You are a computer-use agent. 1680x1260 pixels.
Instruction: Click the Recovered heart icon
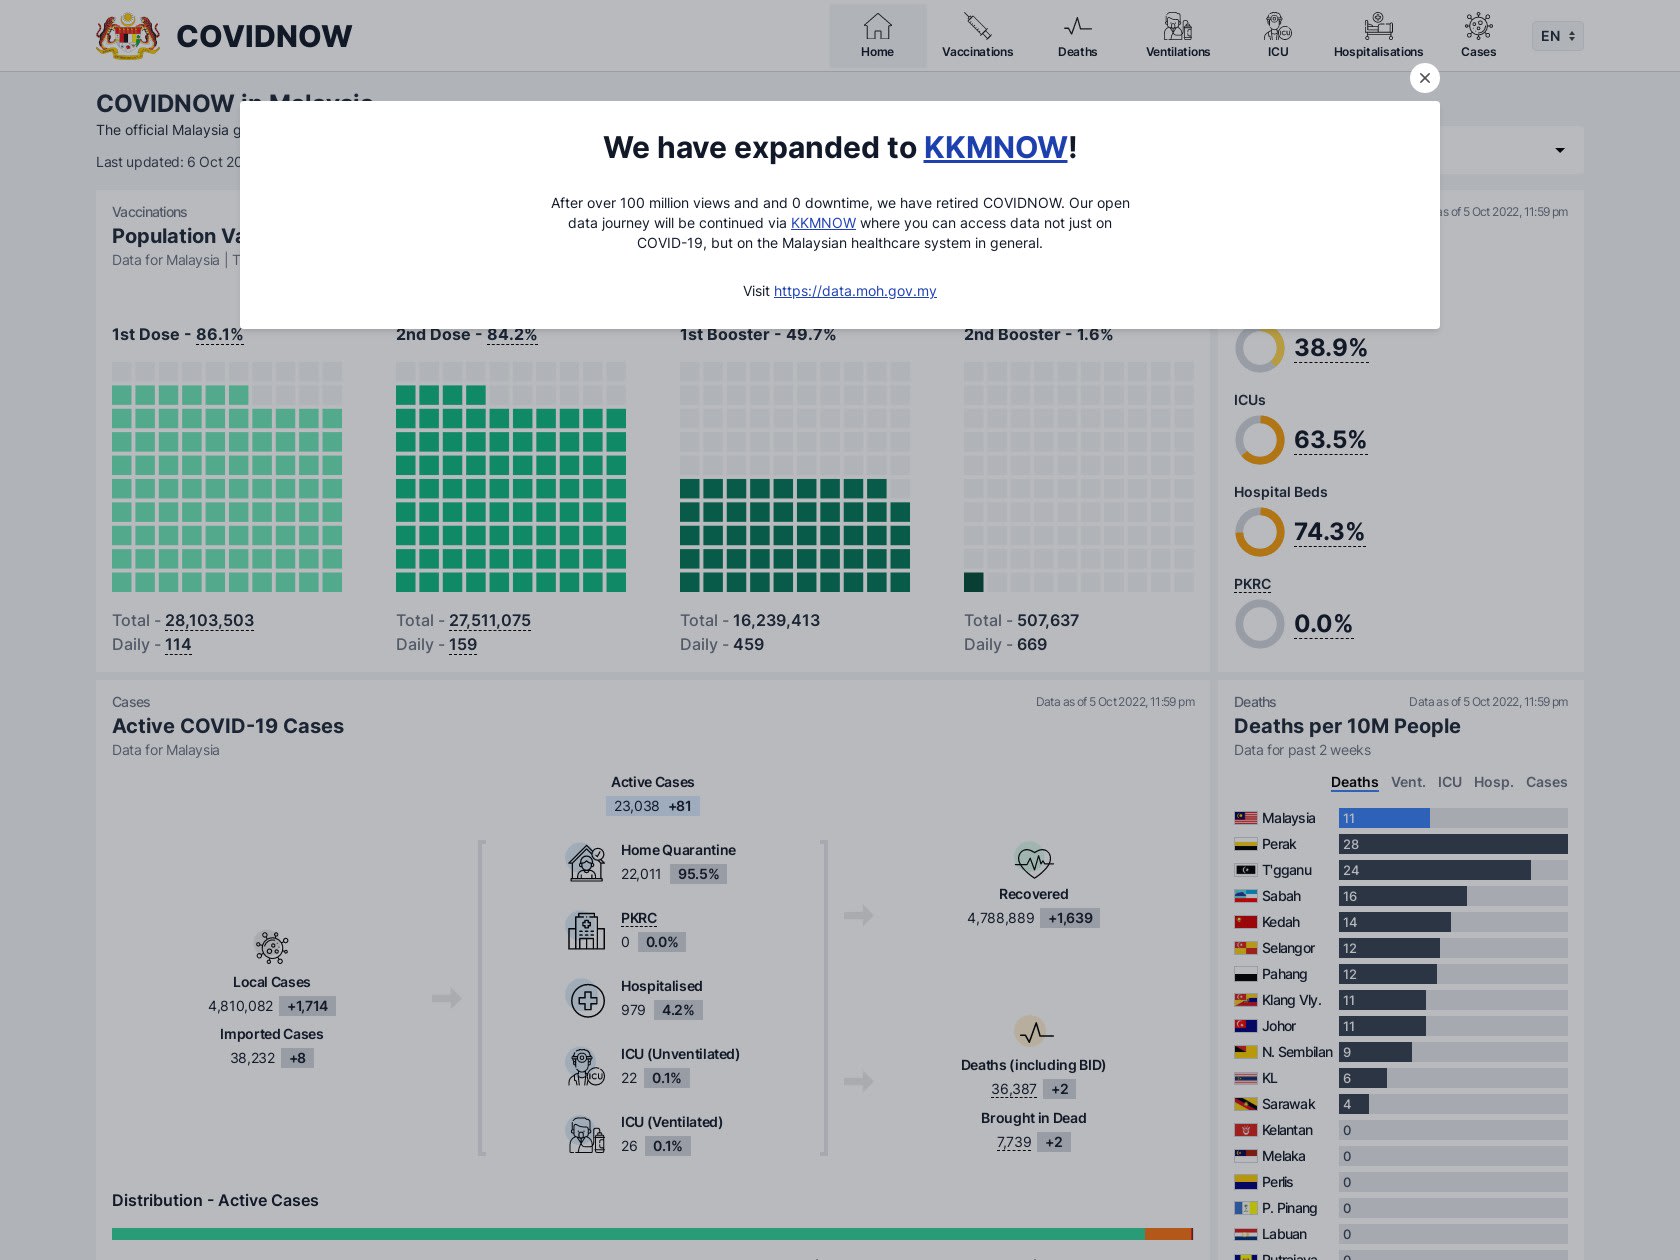pos(1033,861)
